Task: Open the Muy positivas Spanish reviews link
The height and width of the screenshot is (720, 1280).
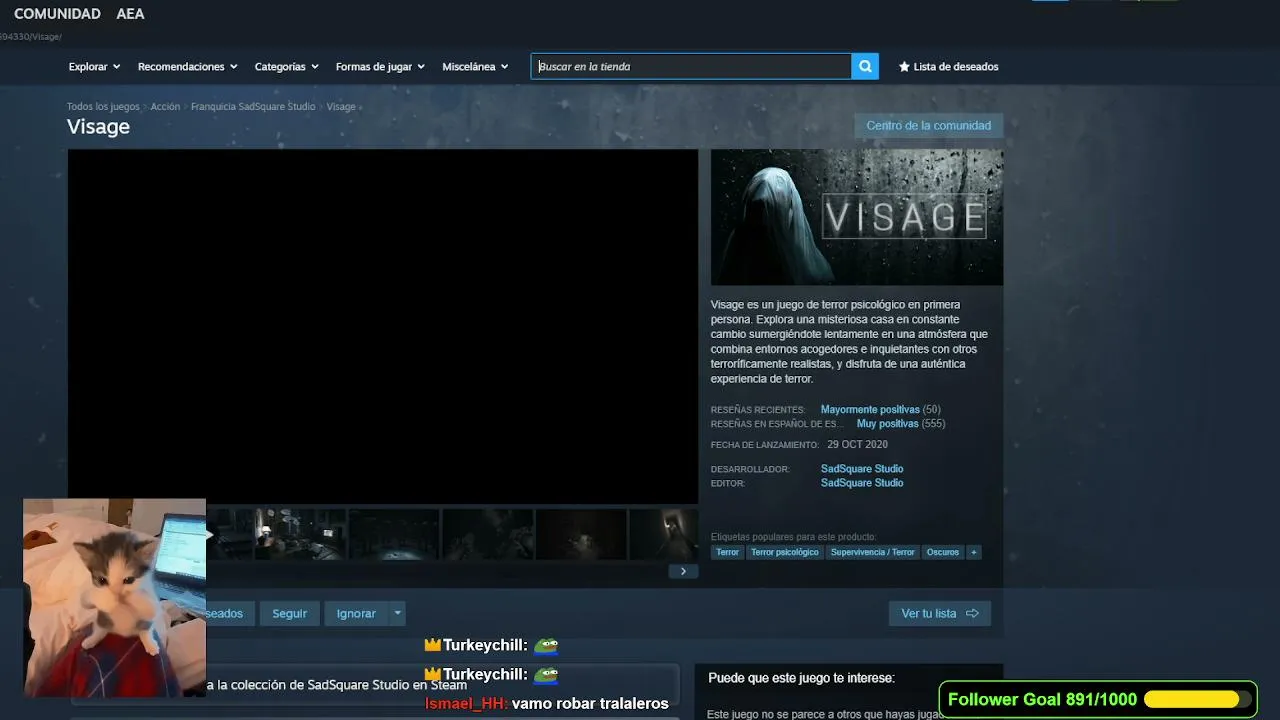Action: tap(888, 424)
